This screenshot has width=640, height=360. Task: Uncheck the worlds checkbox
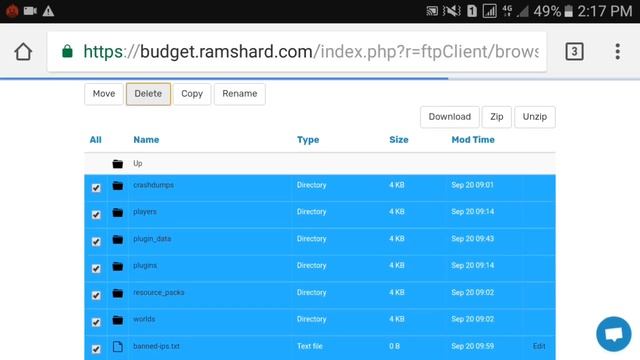[x=96, y=322]
